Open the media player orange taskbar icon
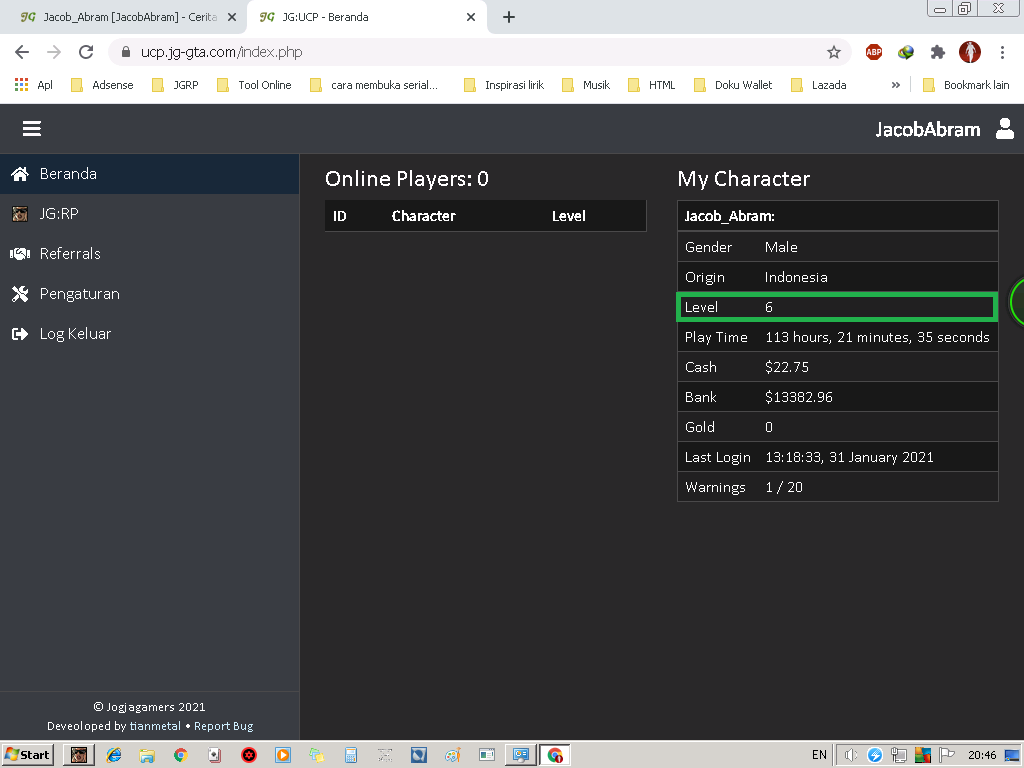 tap(283, 755)
